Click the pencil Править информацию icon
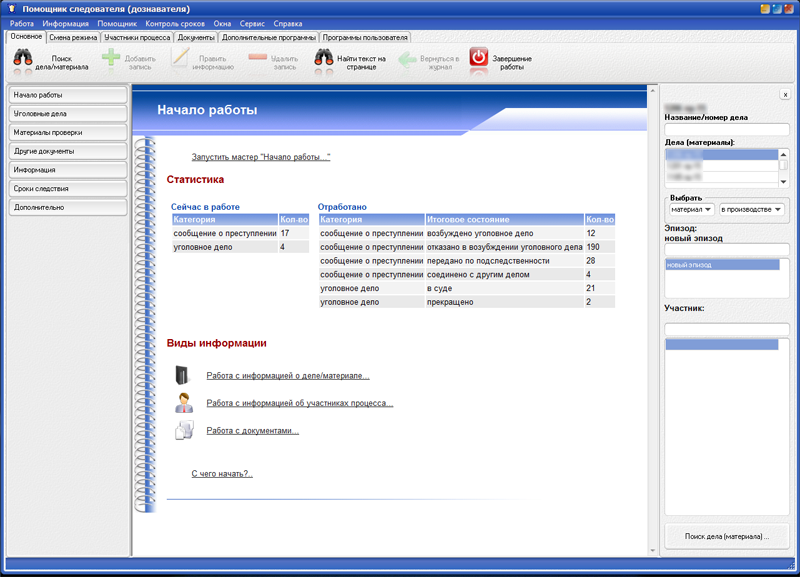 pyautogui.click(x=180, y=59)
